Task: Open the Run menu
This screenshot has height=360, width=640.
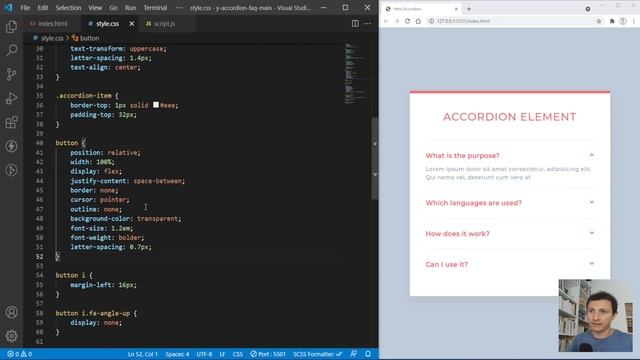Action: 130,7
